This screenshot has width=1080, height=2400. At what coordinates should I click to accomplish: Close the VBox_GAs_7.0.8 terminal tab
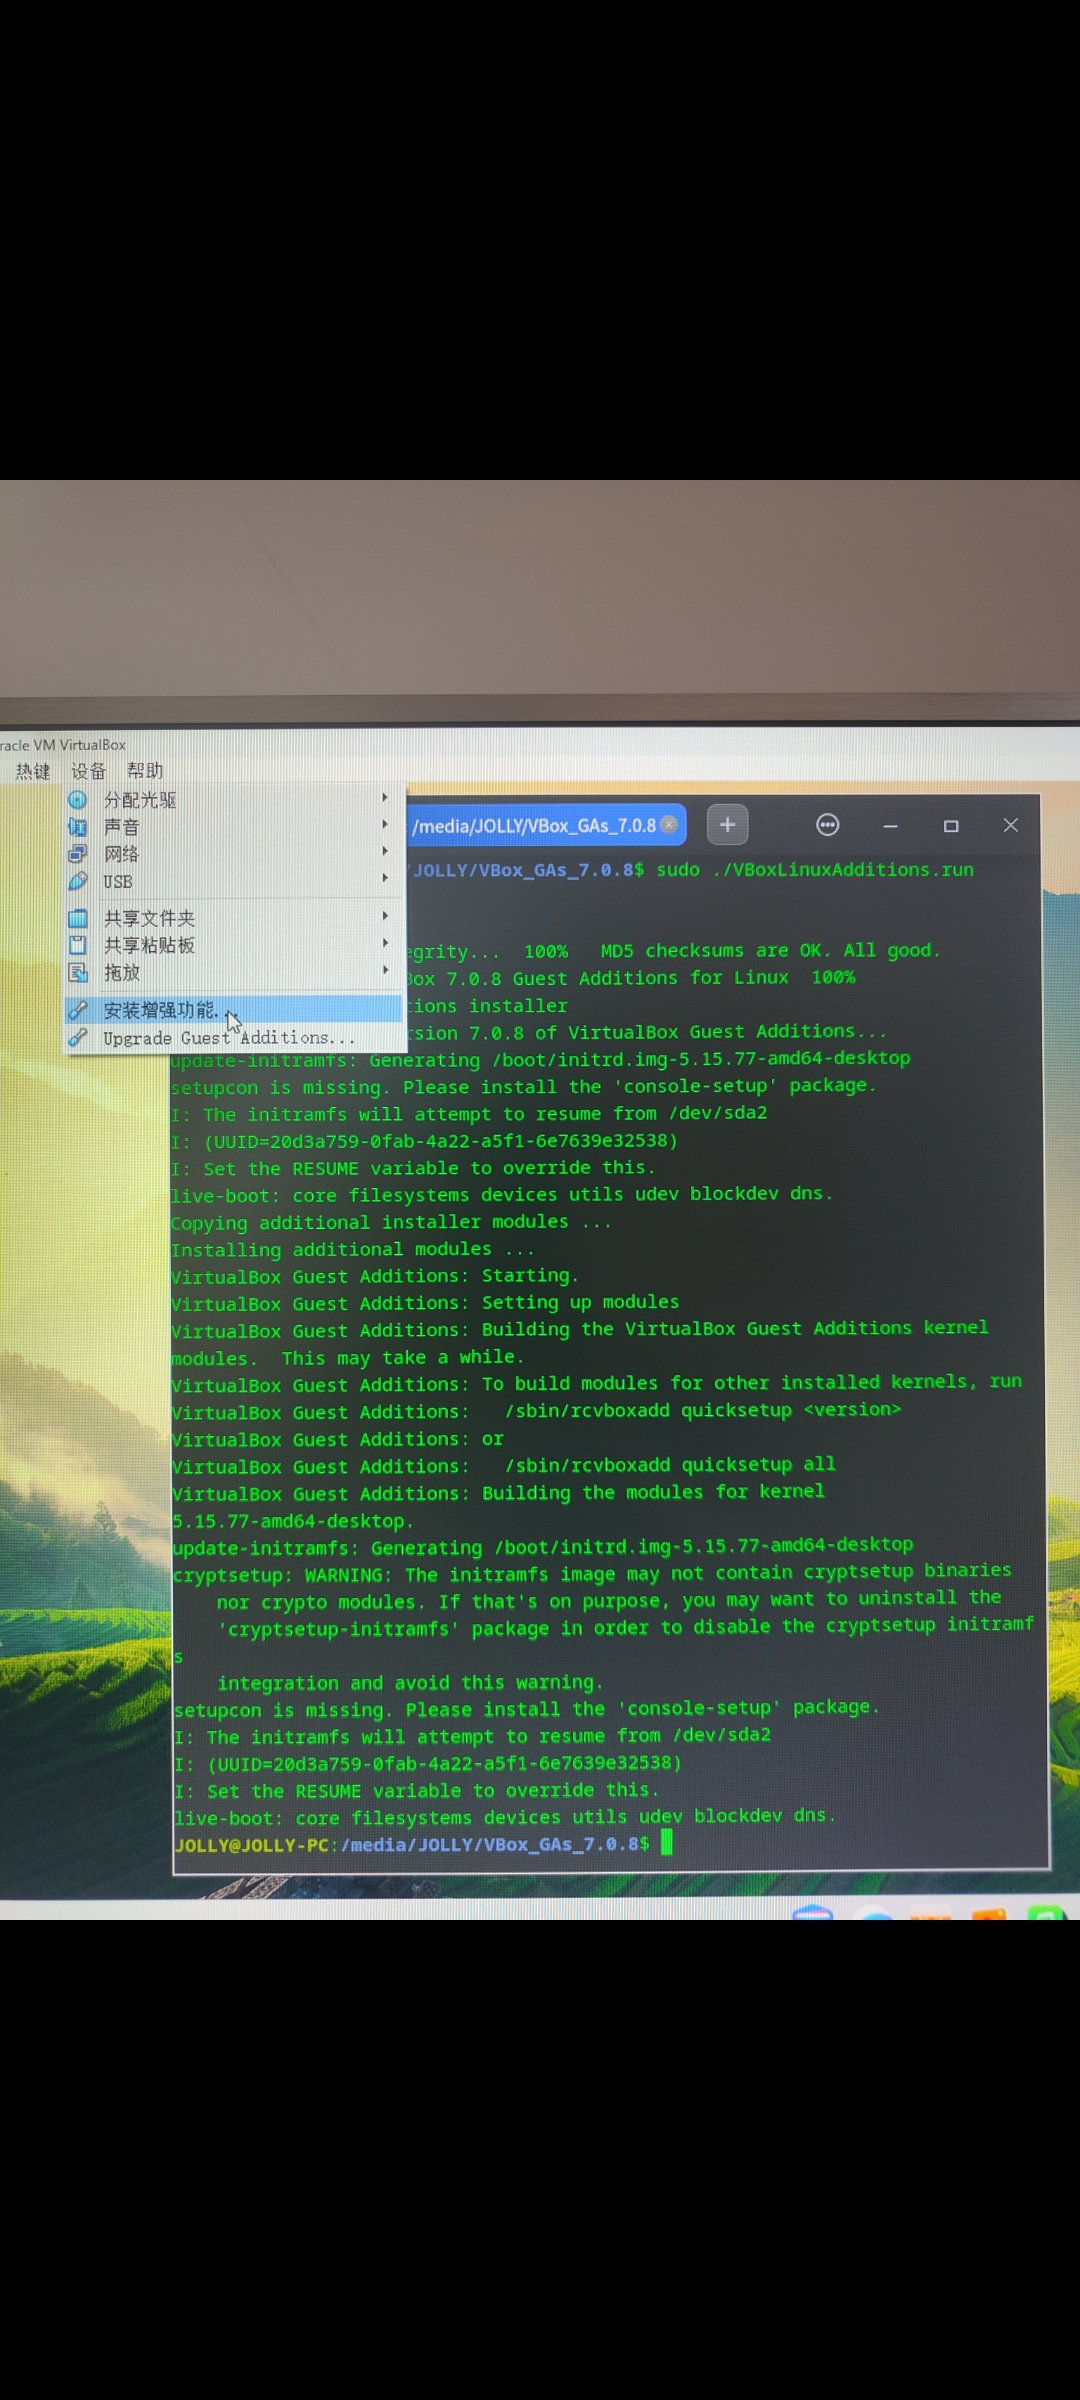coord(669,825)
